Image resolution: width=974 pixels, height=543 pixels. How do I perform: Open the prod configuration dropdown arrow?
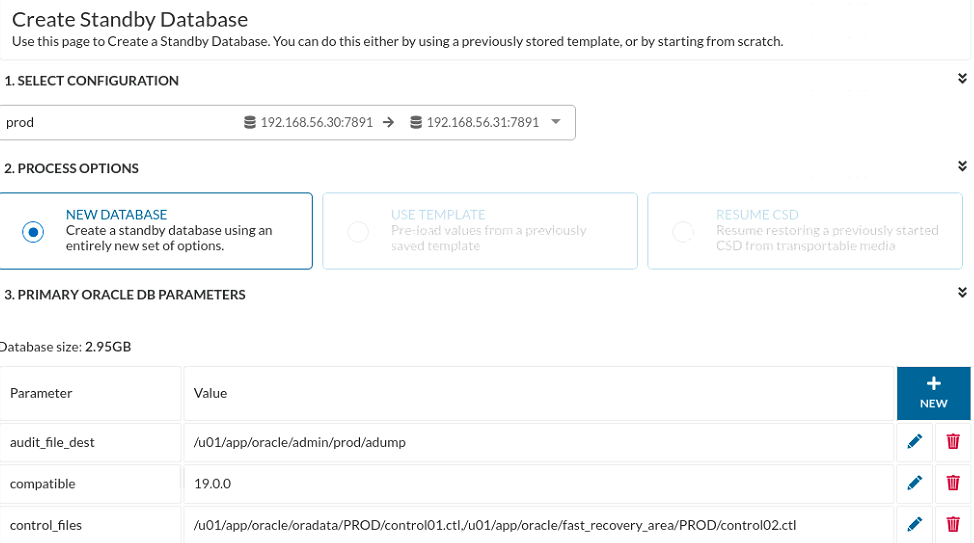coord(556,122)
